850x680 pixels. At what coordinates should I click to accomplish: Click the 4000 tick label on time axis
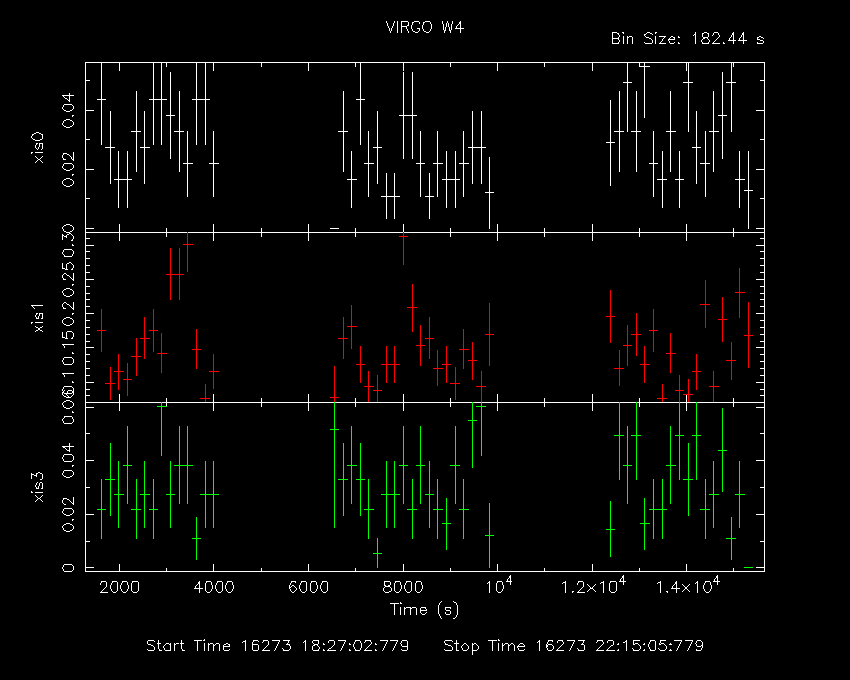click(214, 587)
